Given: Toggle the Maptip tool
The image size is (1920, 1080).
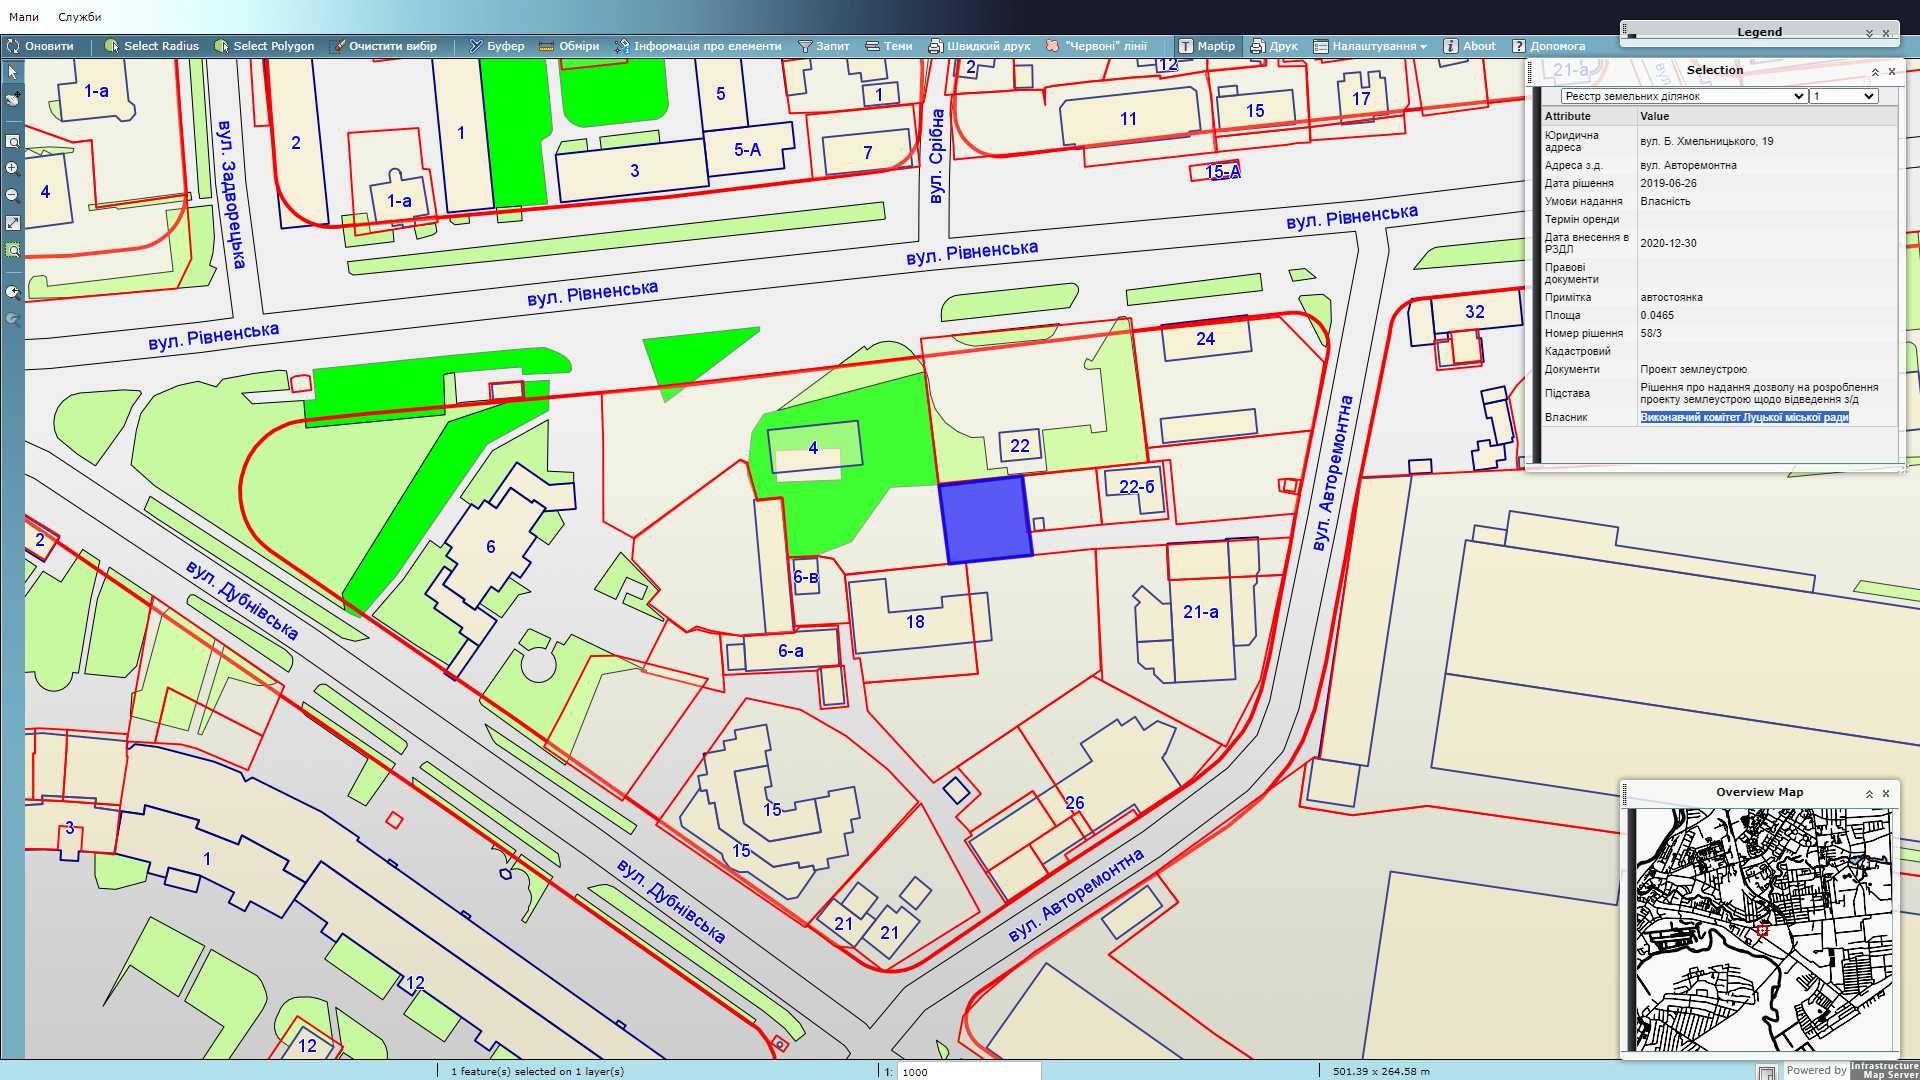Looking at the screenshot, I should (x=1206, y=46).
